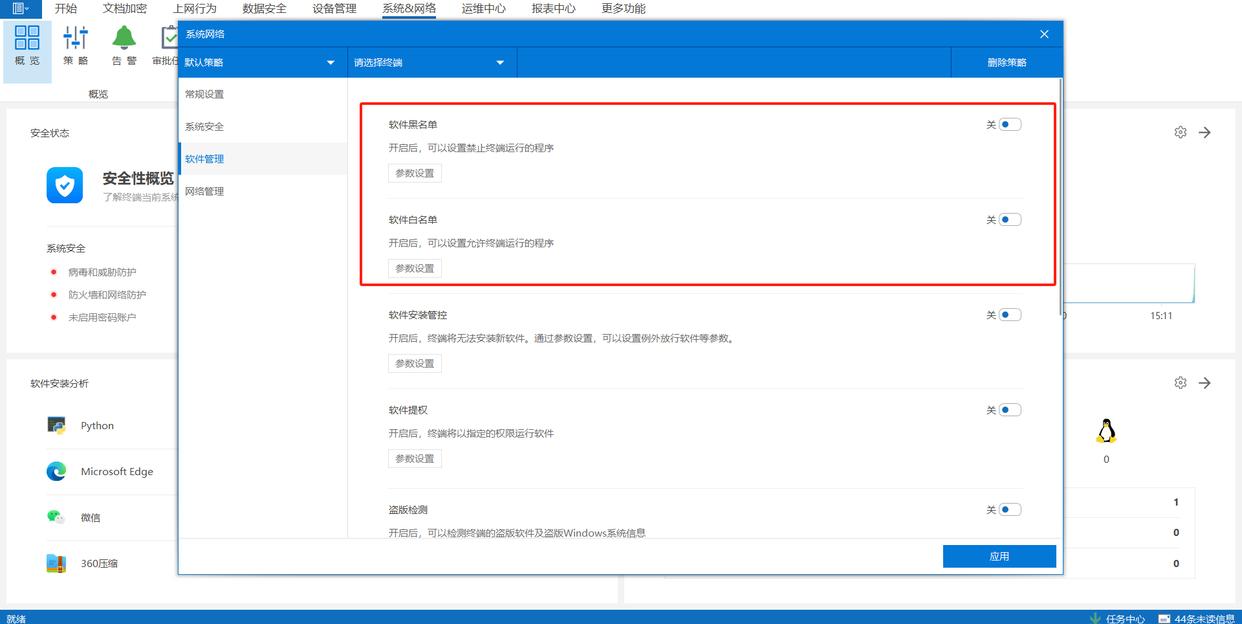The height and width of the screenshot is (624, 1242).
Task: Switch to the 文档加密 tab
Action: coord(124,8)
